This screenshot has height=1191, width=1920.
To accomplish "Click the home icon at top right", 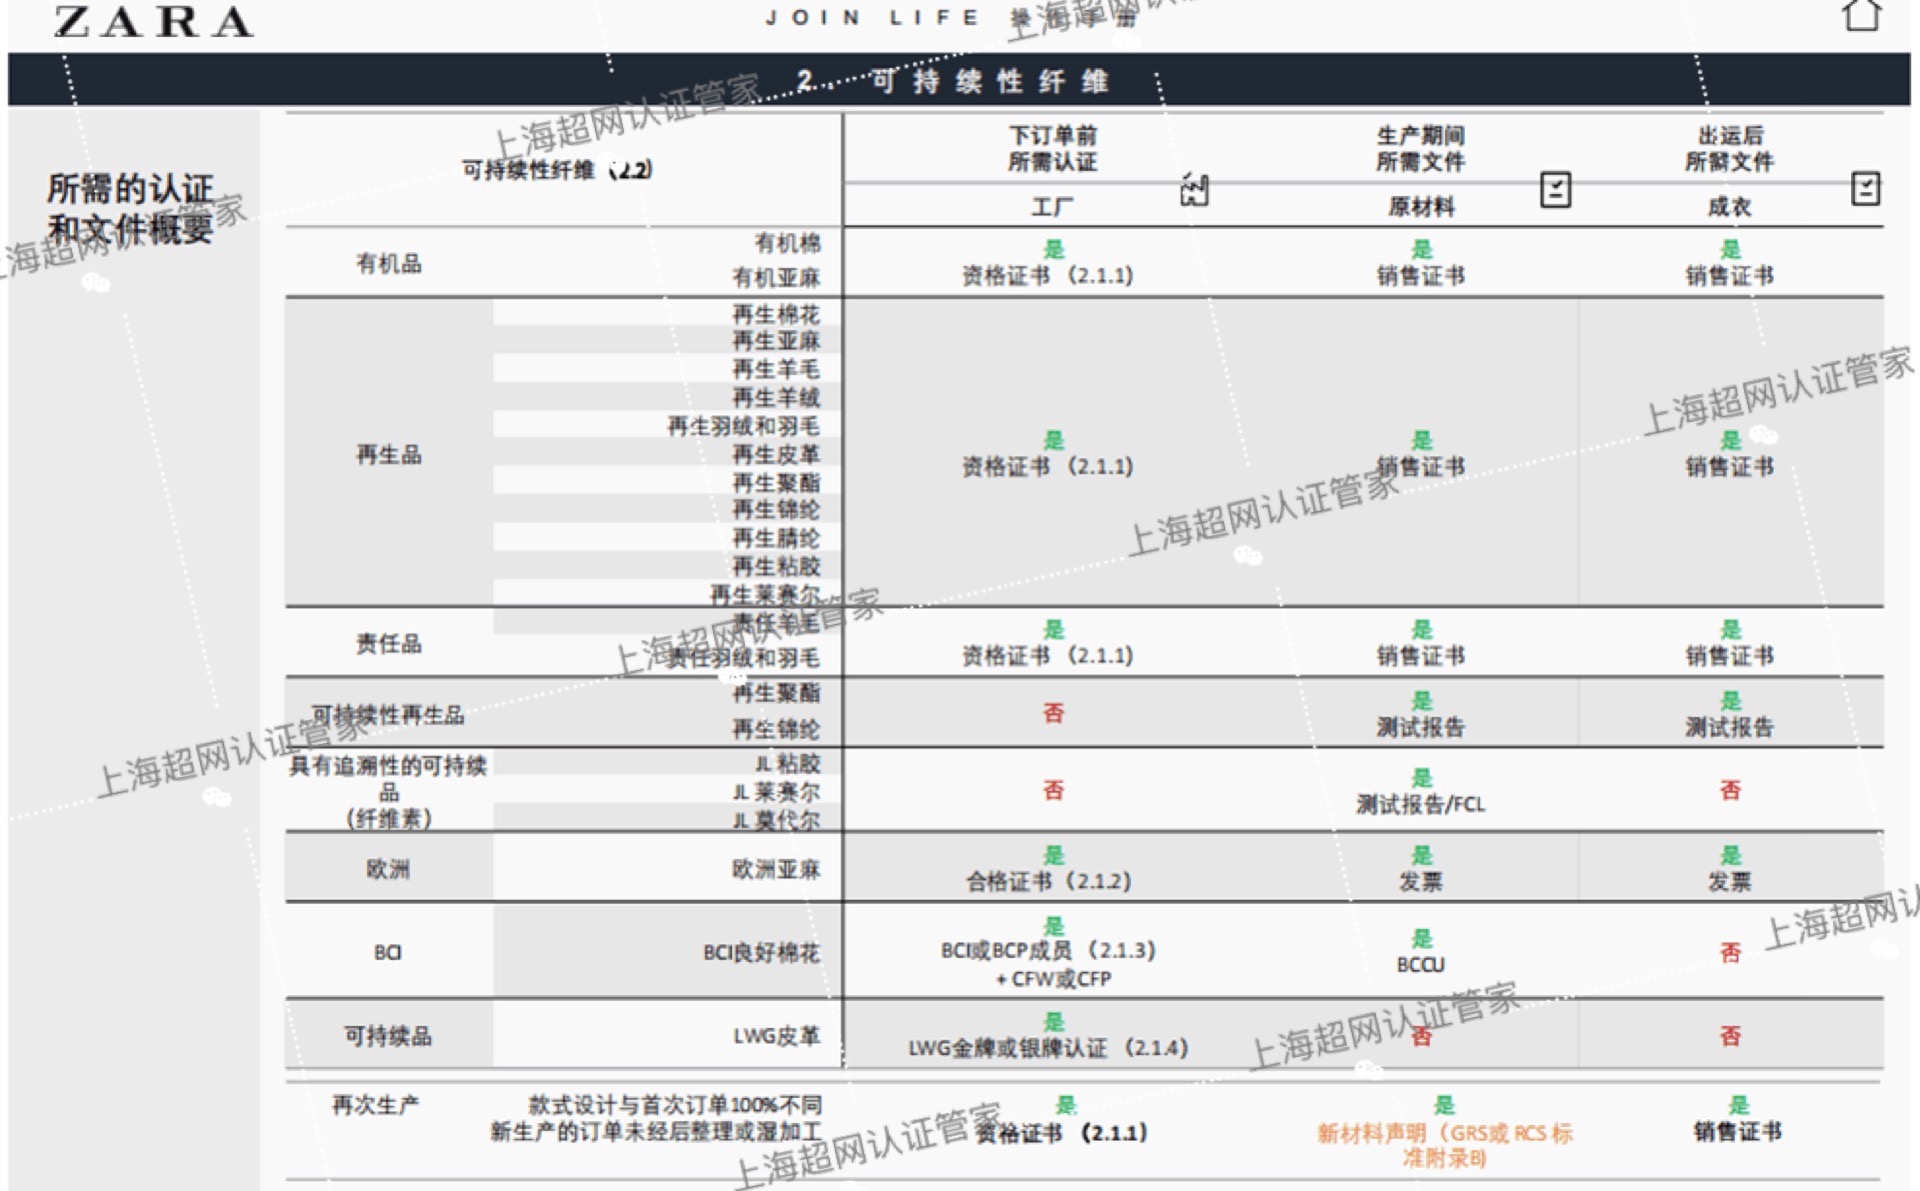I will pyautogui.click(x=1861, y=16).
